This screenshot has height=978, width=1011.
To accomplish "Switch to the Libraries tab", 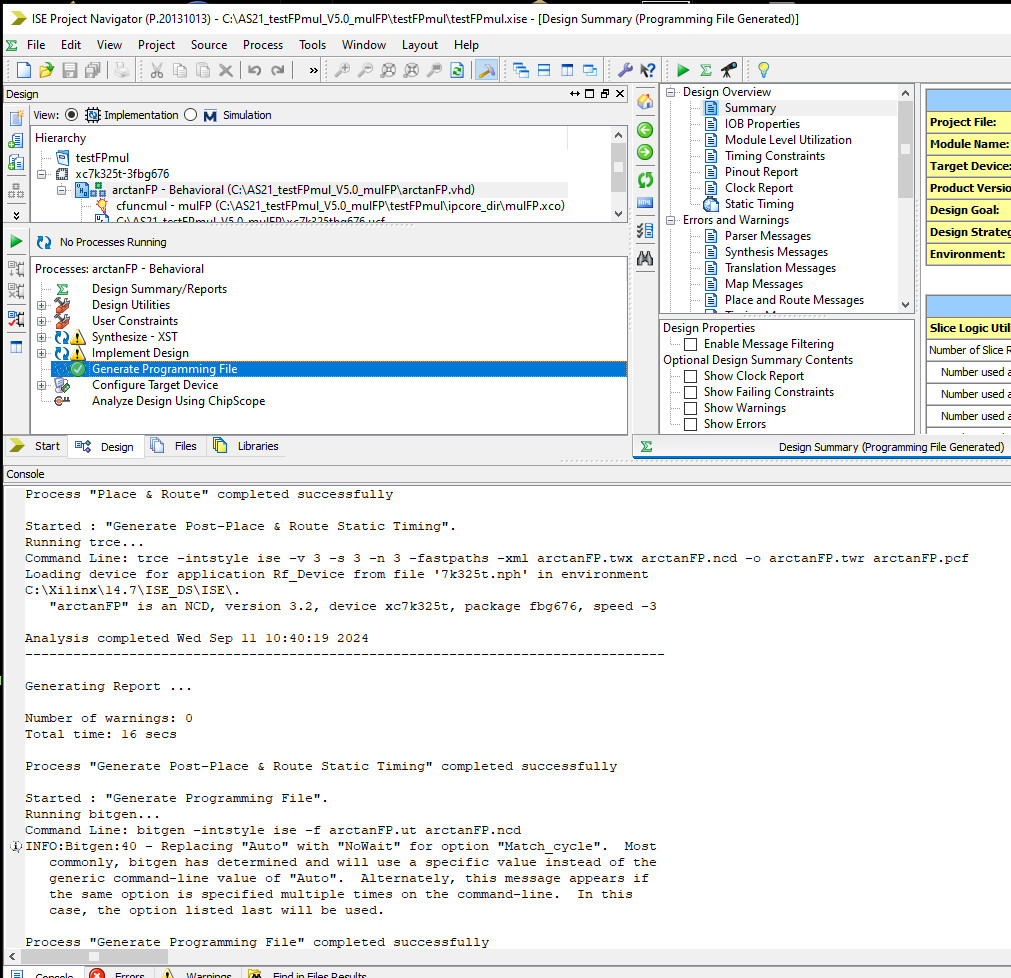I will (246, 446).
